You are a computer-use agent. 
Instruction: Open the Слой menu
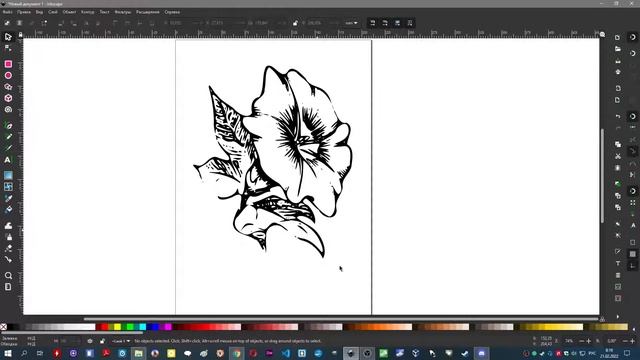[53, 12]
